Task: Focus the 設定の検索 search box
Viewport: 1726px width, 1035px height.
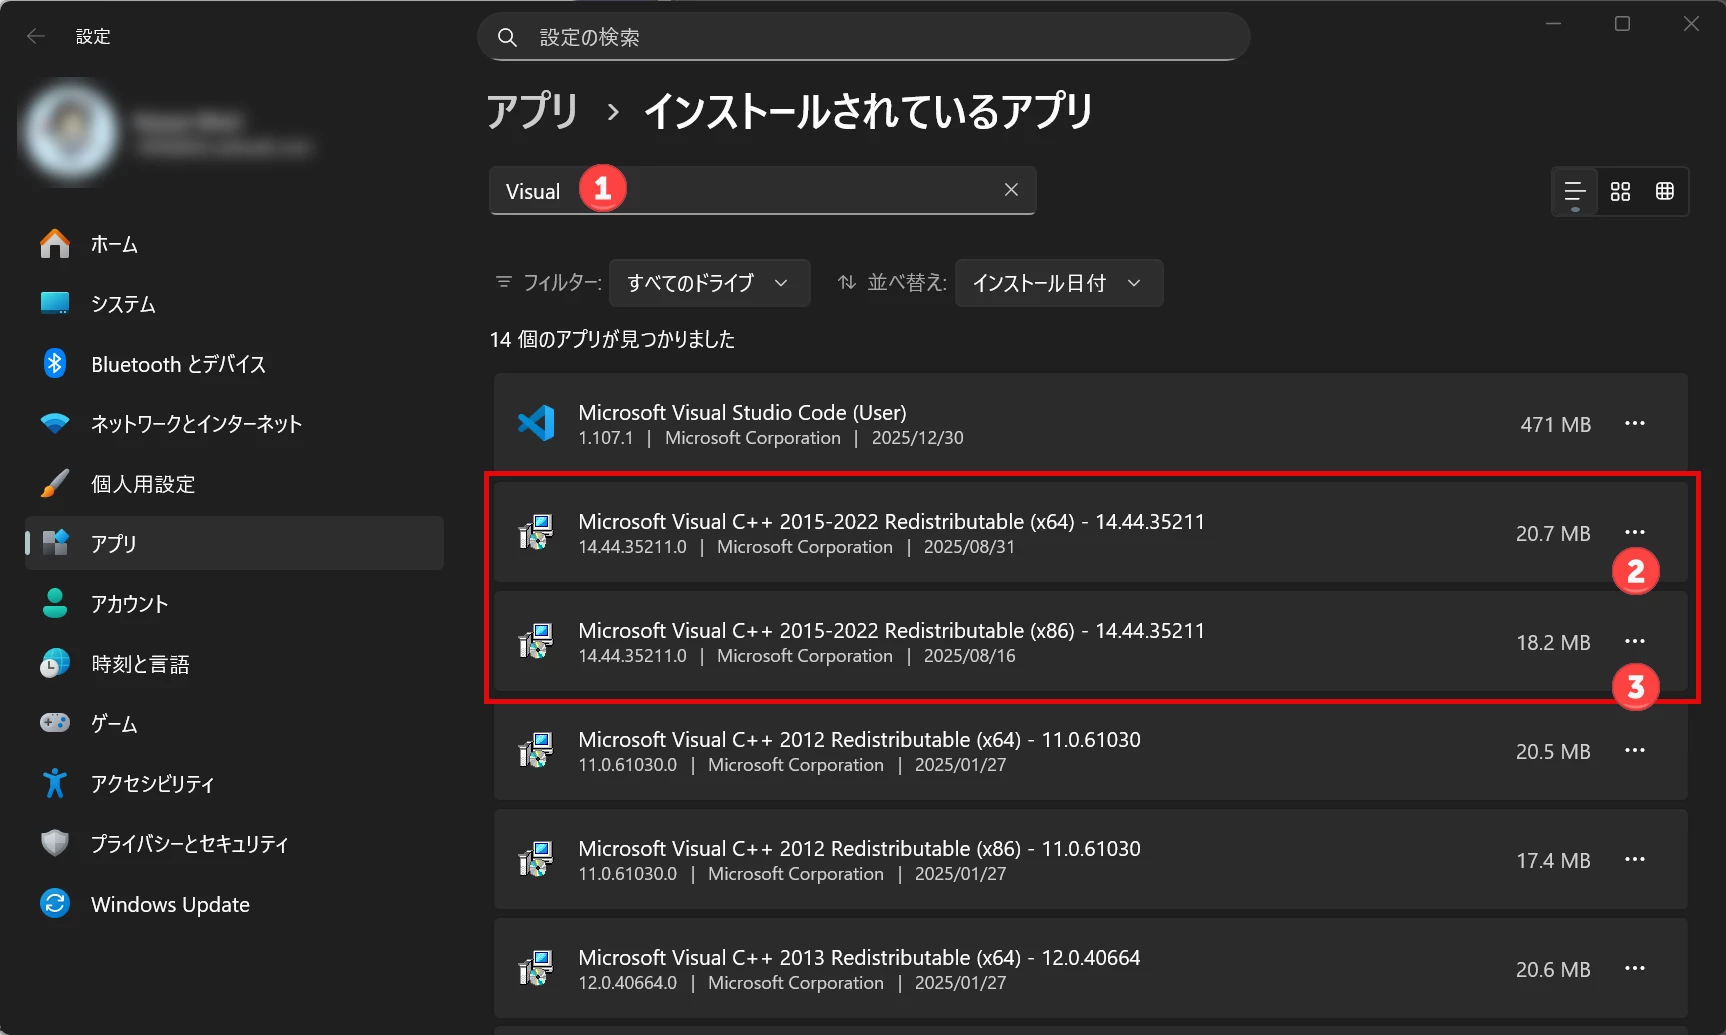Action: 864,37
